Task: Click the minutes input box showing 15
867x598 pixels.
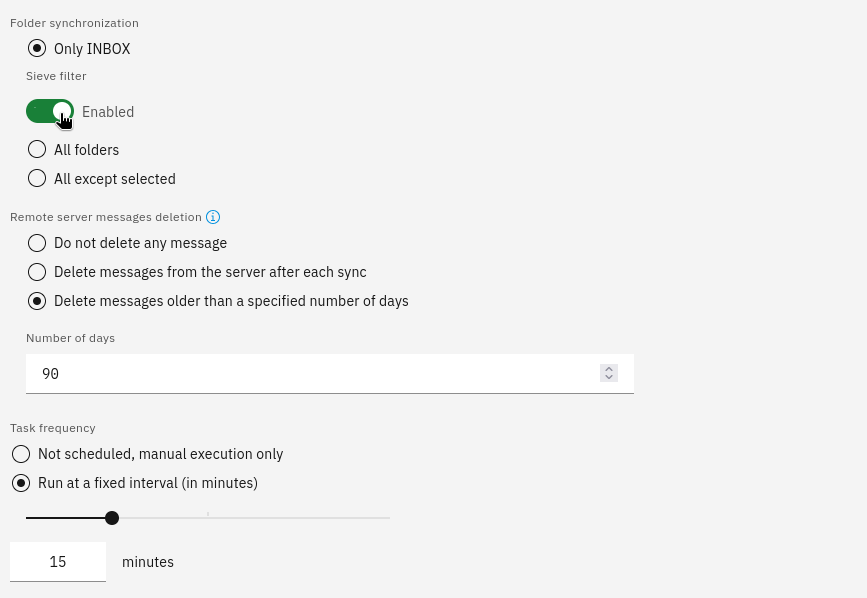Action: [x=58, y=562]
